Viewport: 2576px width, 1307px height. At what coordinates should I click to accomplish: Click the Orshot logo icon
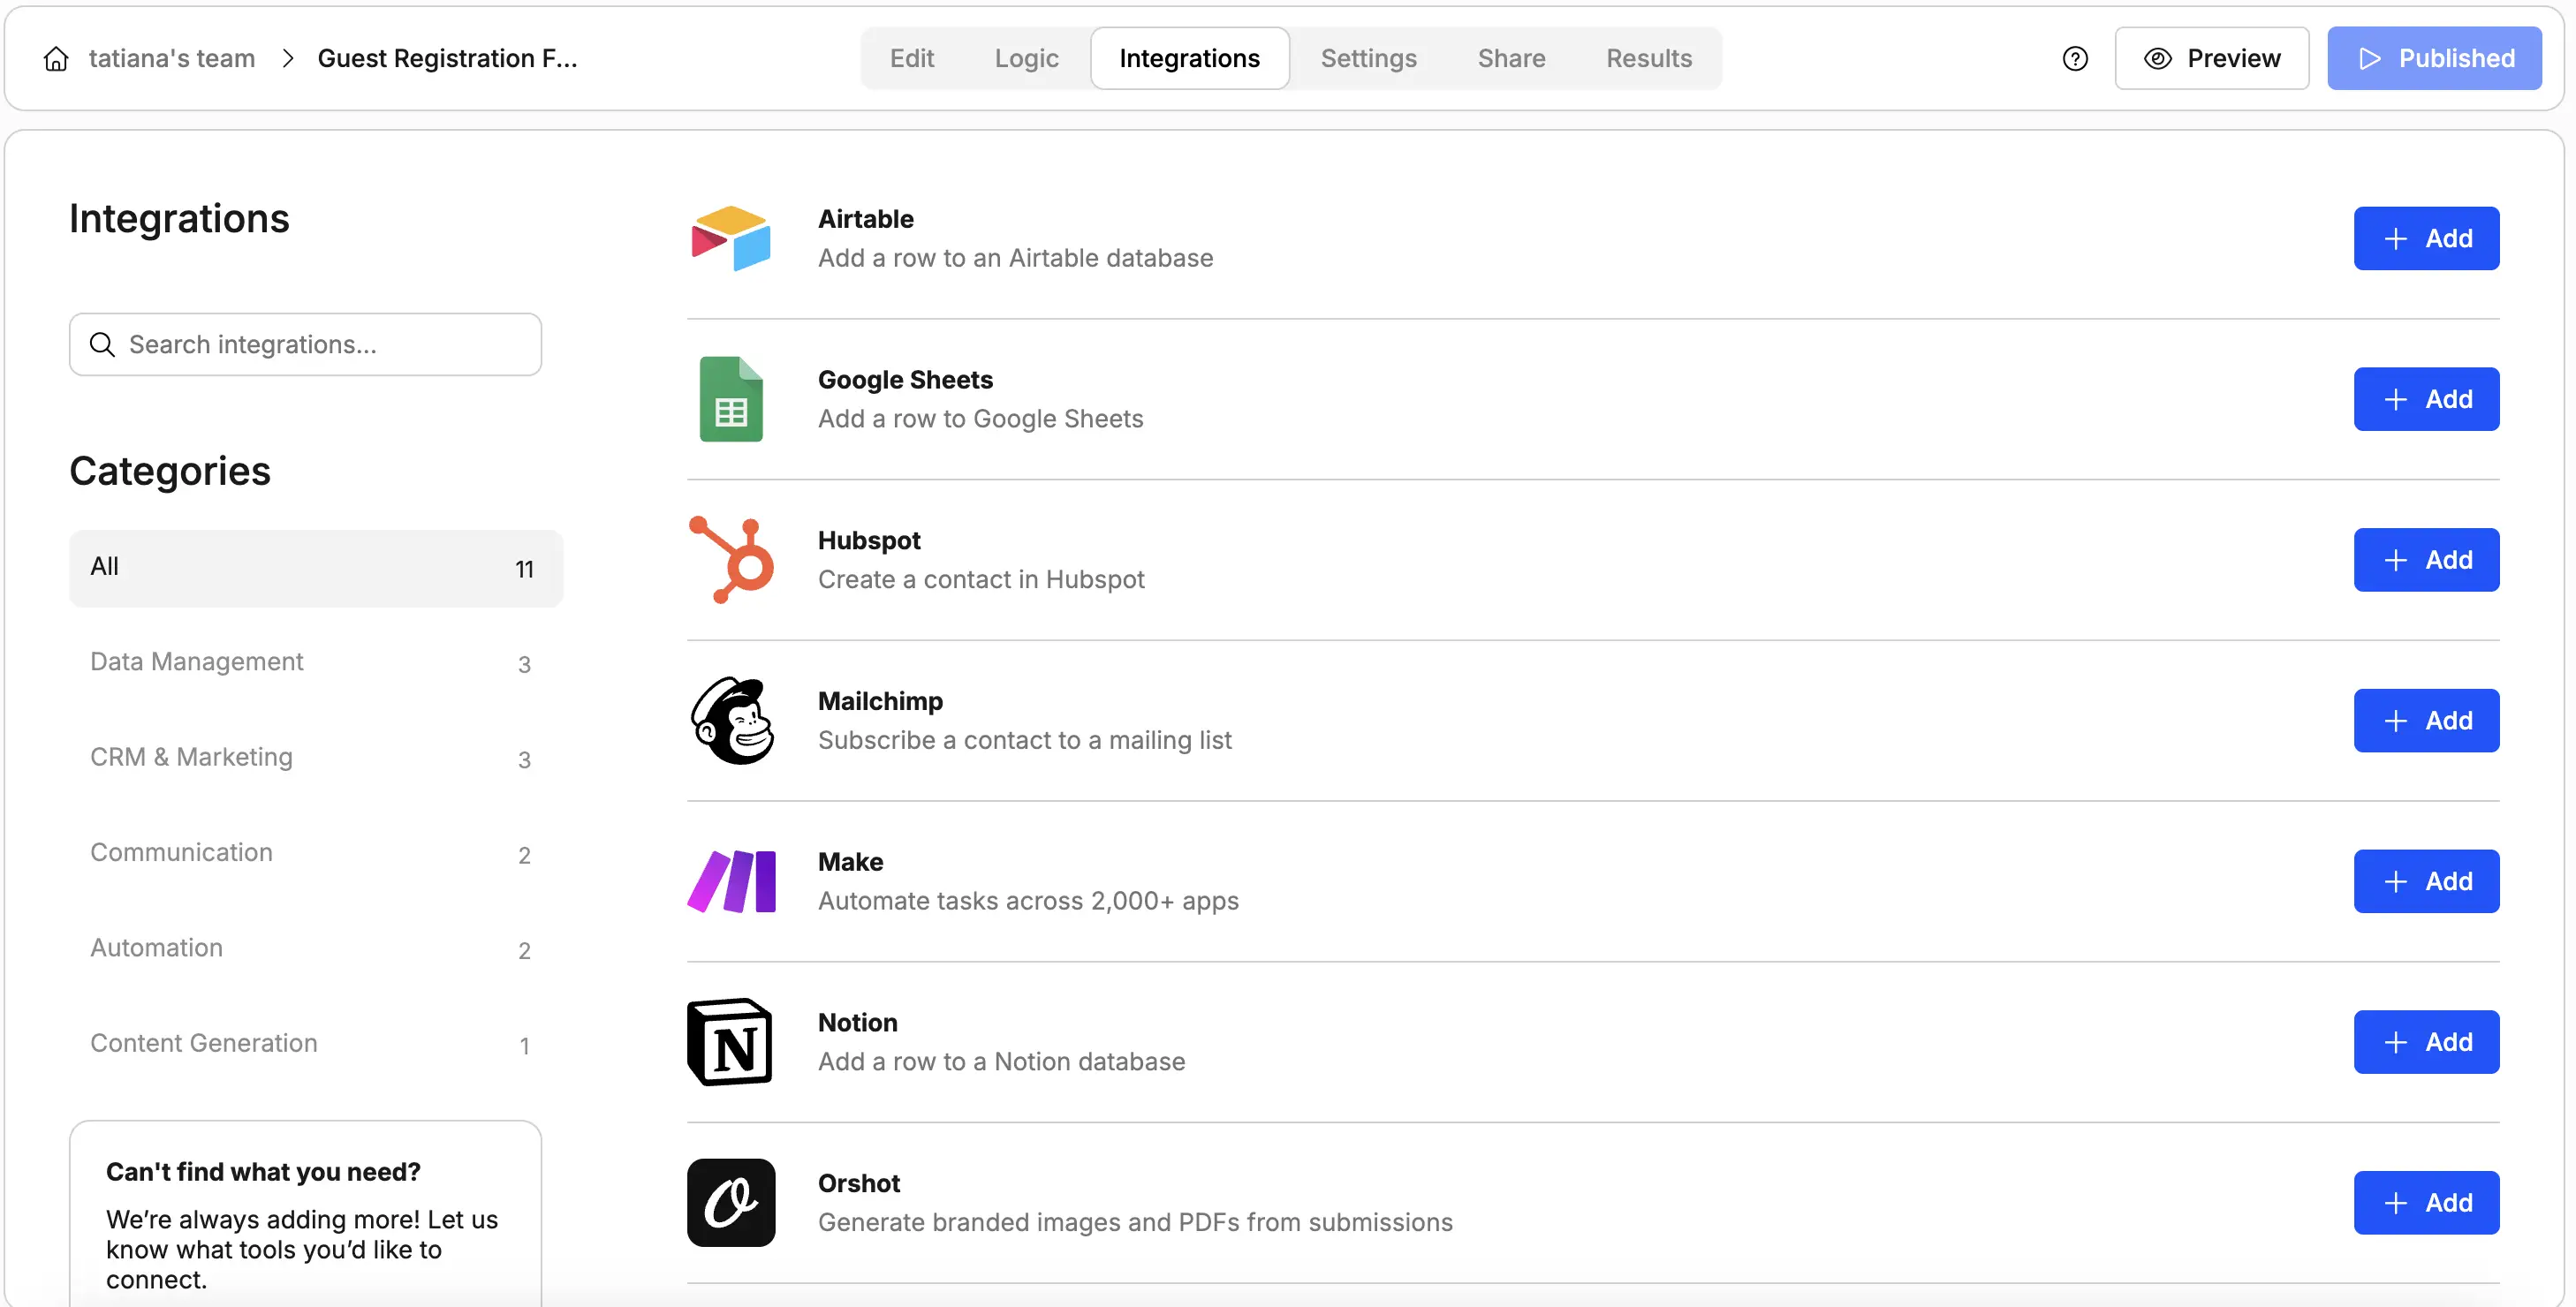[731, 1203]
